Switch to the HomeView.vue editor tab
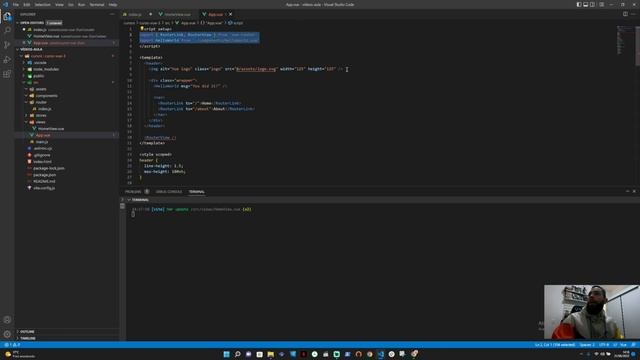The image size is (640, 360). click(177, 14)
